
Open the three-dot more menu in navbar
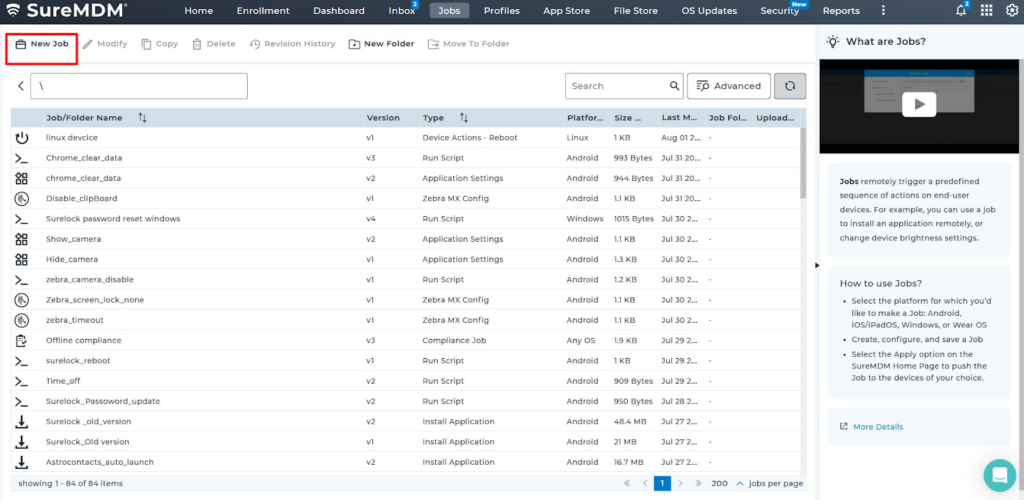click(x=882, y=11)
